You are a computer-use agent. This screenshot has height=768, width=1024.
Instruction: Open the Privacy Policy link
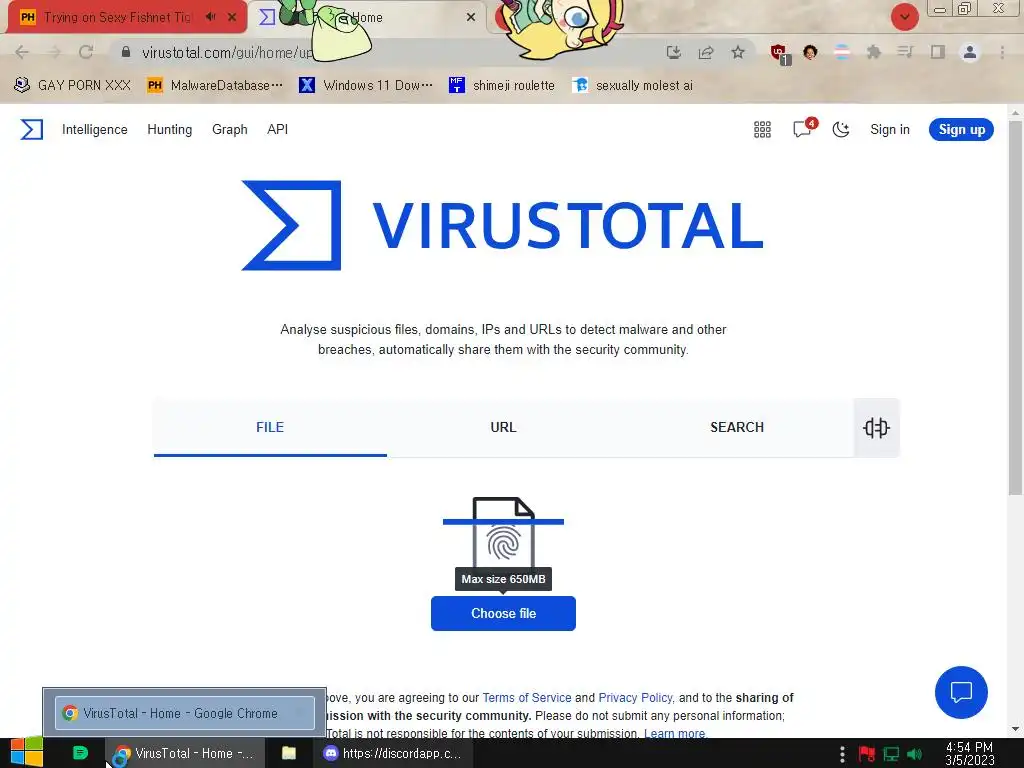635,697
